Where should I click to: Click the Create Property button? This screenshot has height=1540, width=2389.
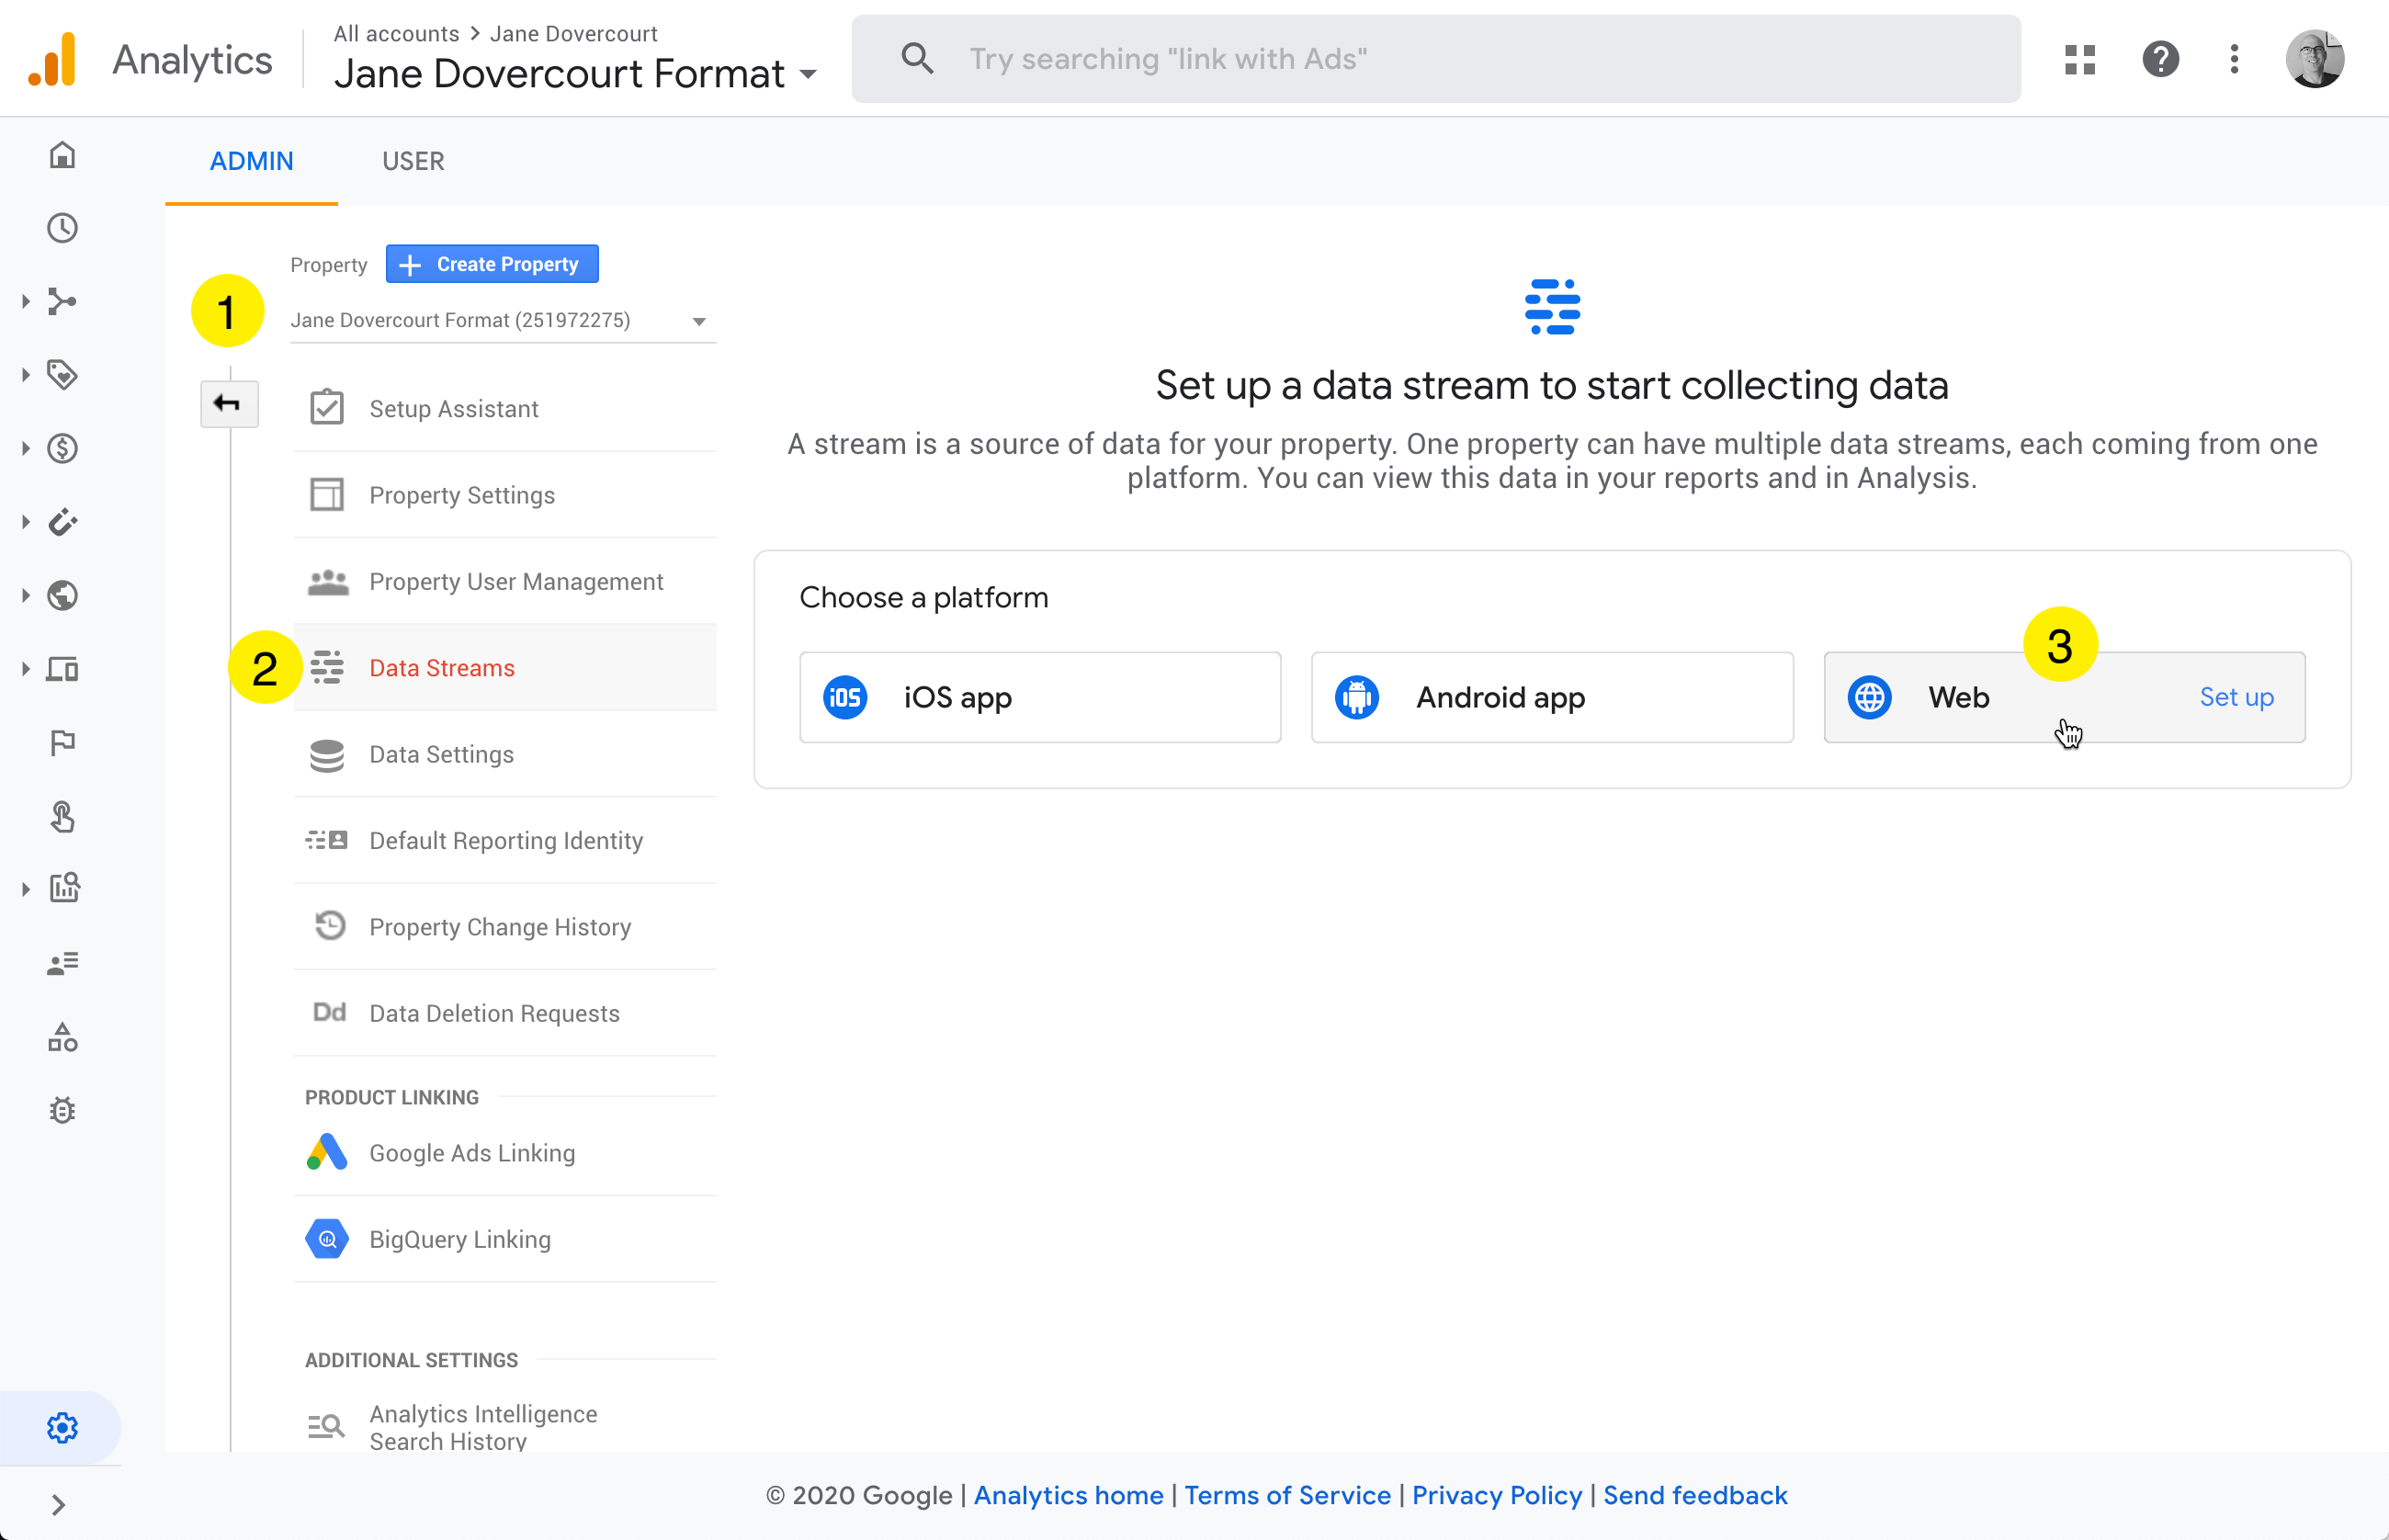(x=492, y=264)
